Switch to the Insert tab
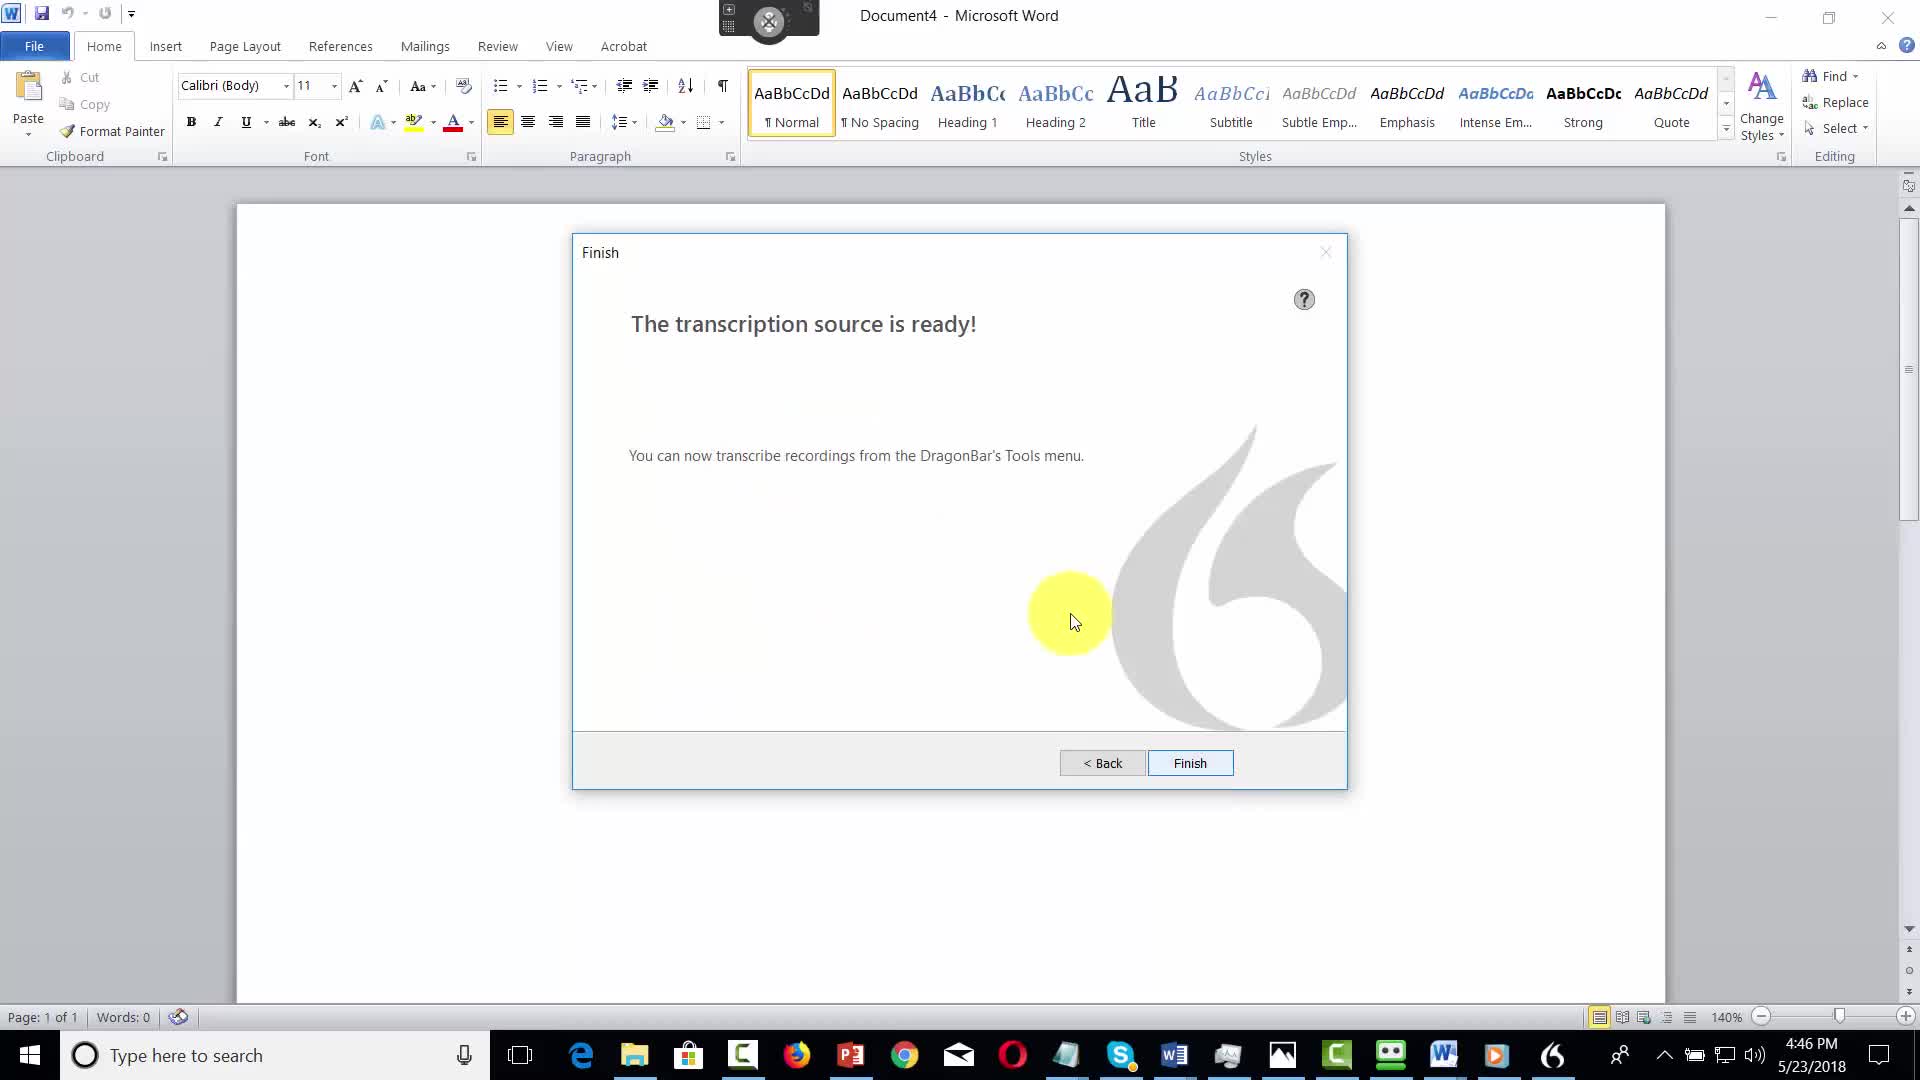 coord(165,46)
